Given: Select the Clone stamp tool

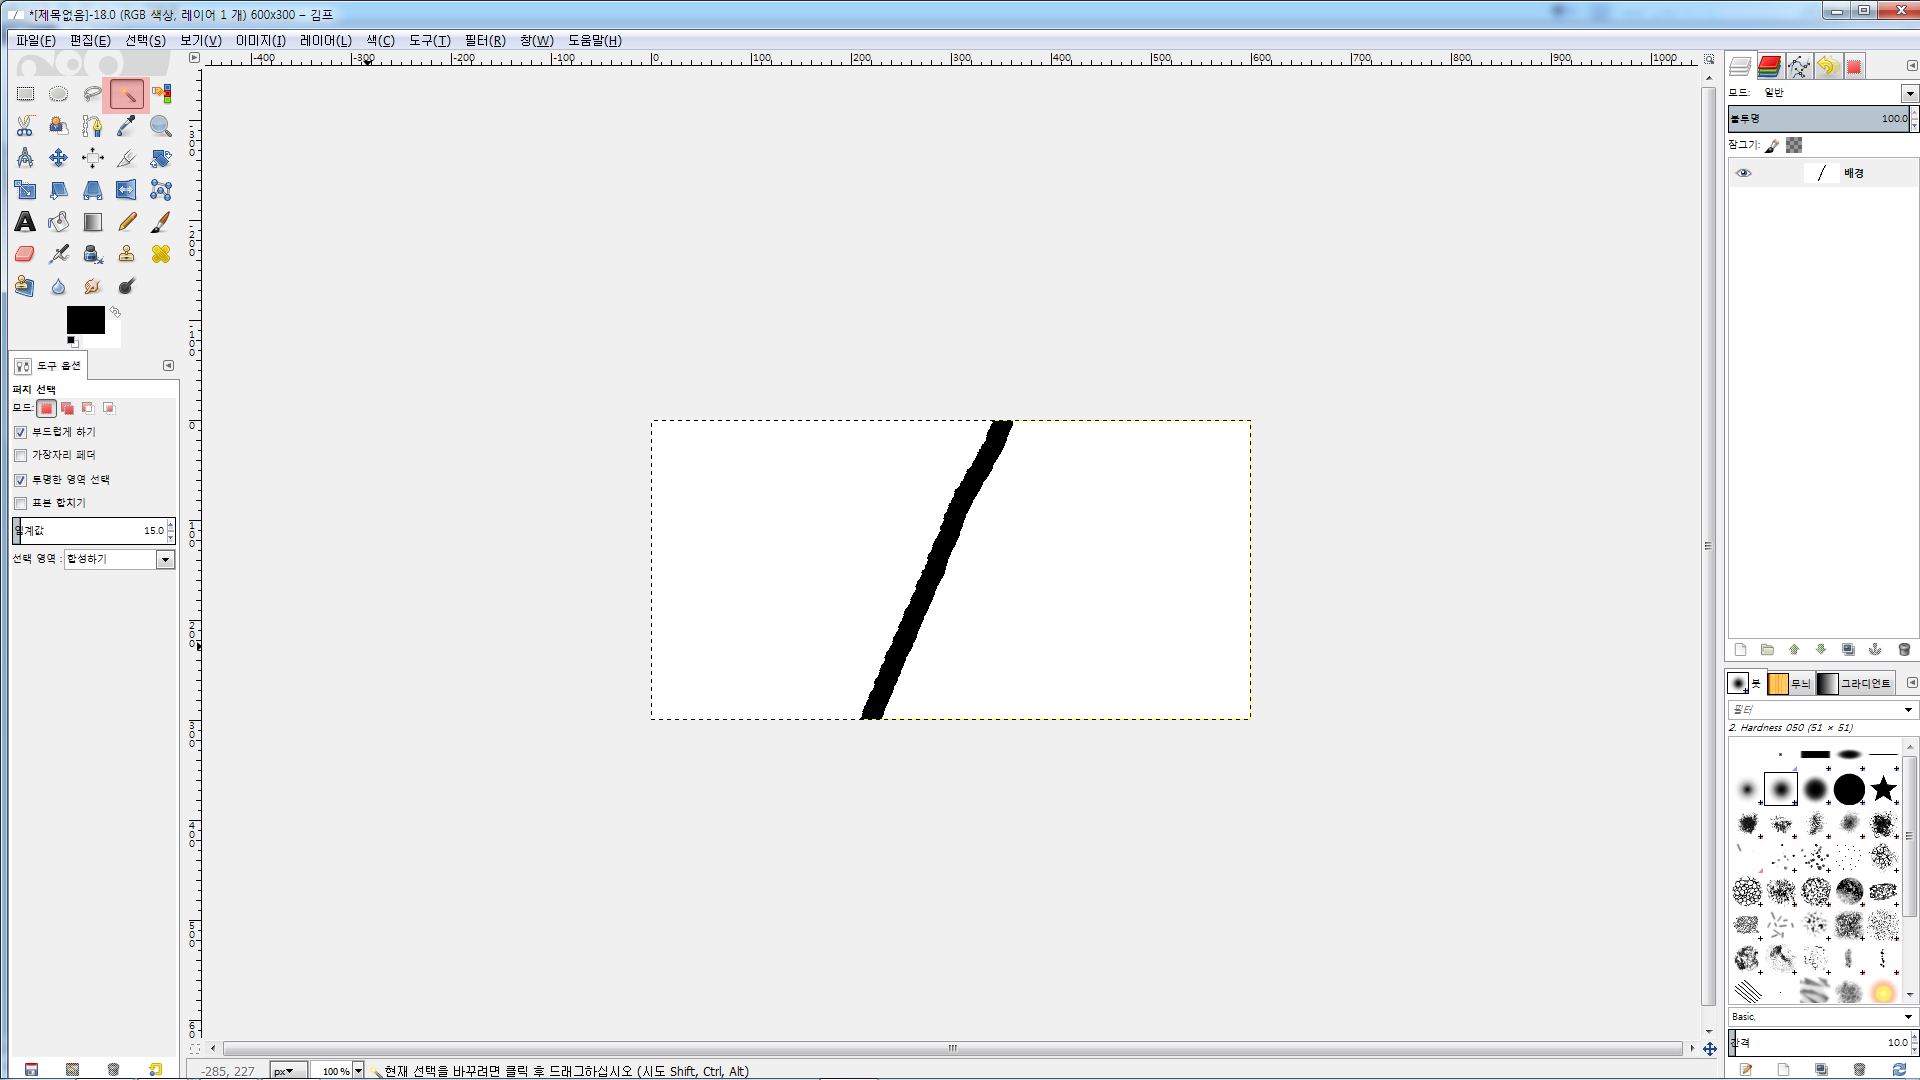Looking at the screenshot, I should pyautogui.click(x=127, y=254).
